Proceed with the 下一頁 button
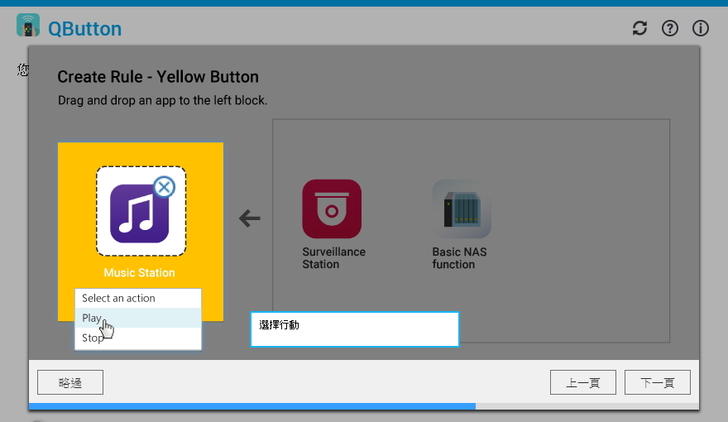This screenshot has height=422, width=728. pyautogui.click(x=657, y=383)
